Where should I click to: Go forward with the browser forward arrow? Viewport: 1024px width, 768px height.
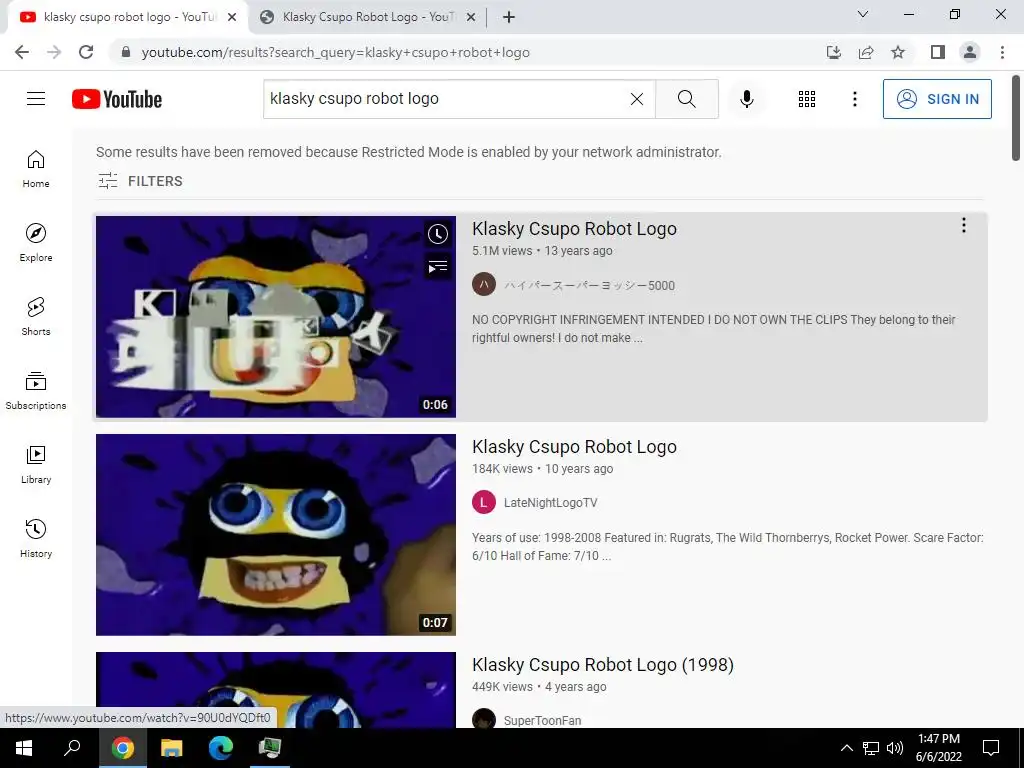pyautogui.click(x=54, y=52)
